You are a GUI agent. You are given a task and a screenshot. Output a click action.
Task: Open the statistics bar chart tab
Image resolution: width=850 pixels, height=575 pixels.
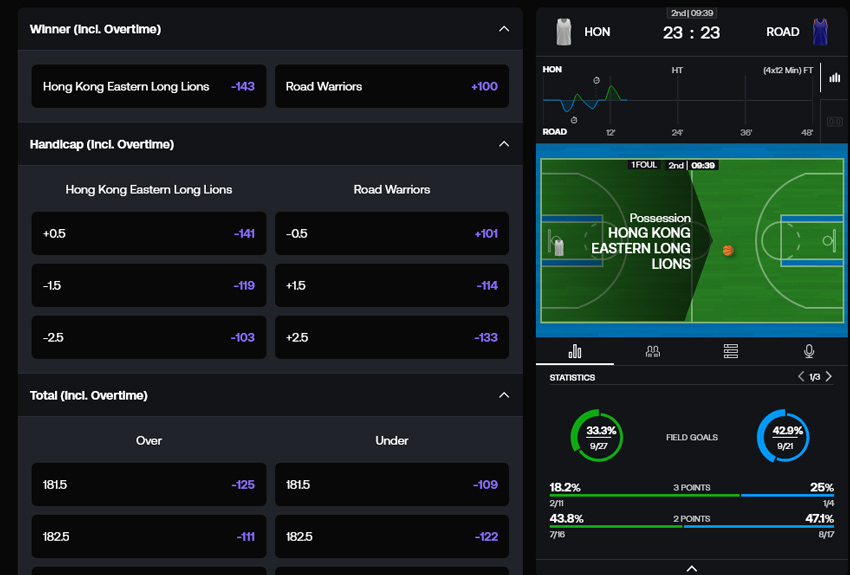tap(575, 351)
